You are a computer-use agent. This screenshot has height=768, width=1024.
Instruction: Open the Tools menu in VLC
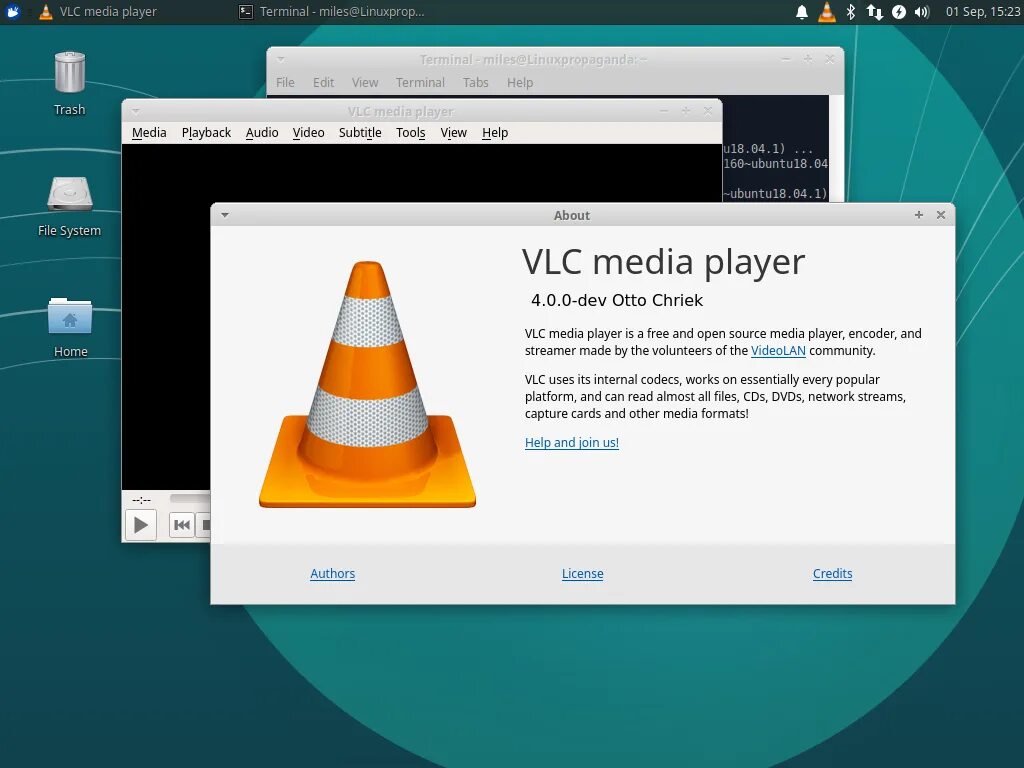410,133
